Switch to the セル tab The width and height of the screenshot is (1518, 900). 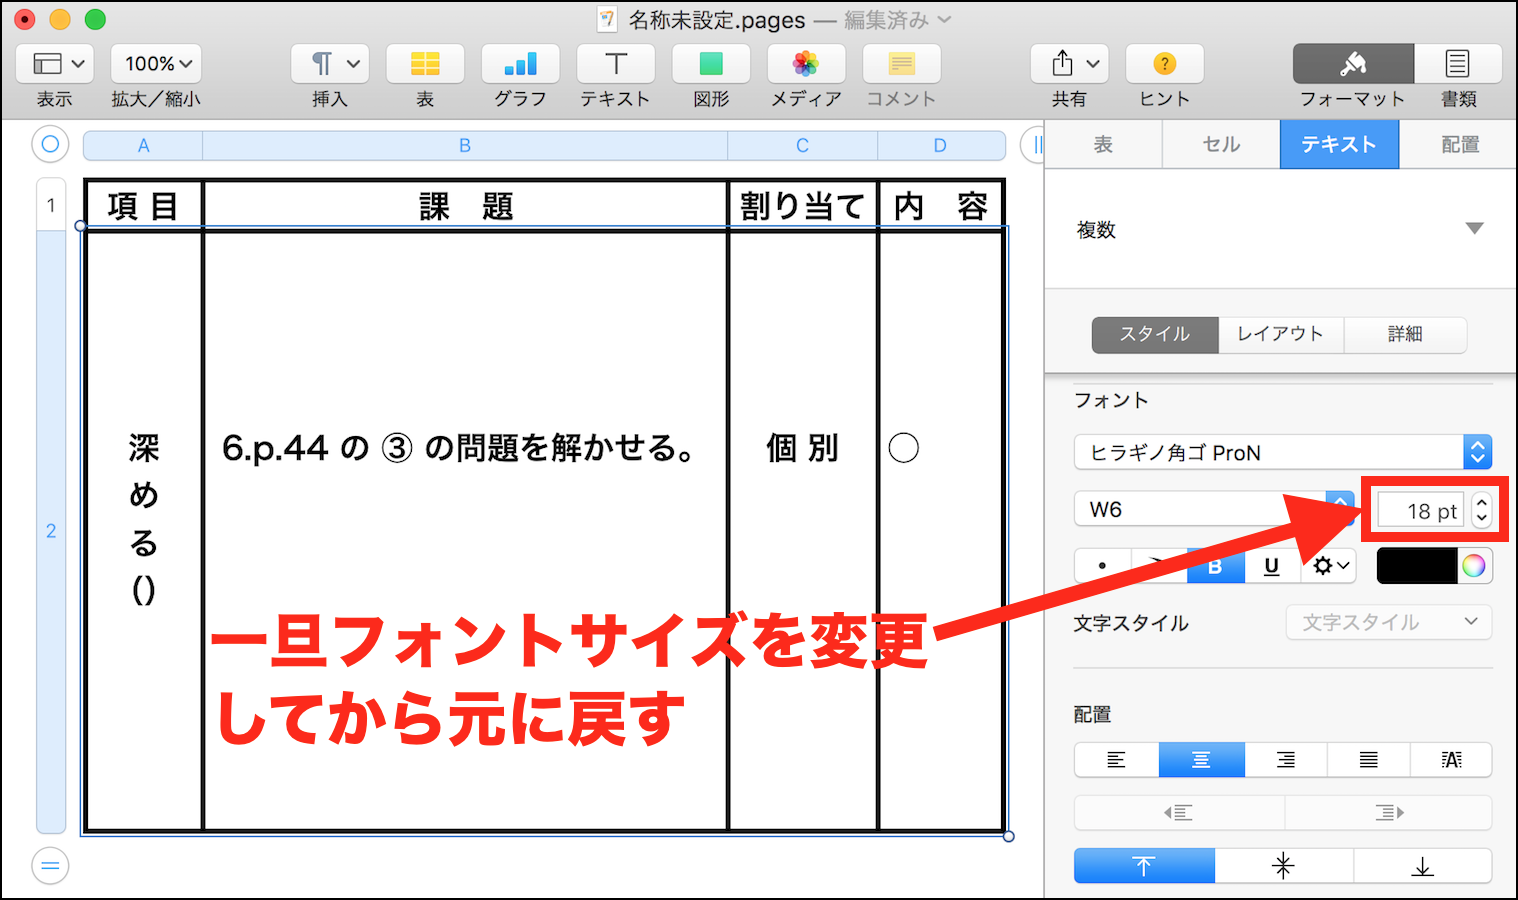pos(1220,144)
